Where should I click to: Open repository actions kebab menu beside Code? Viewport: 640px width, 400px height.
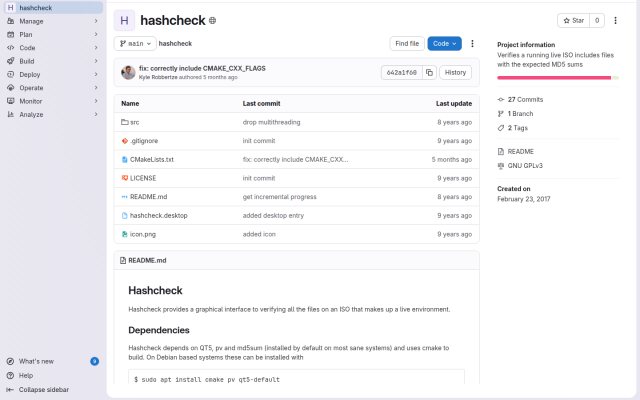pos(472,44)
